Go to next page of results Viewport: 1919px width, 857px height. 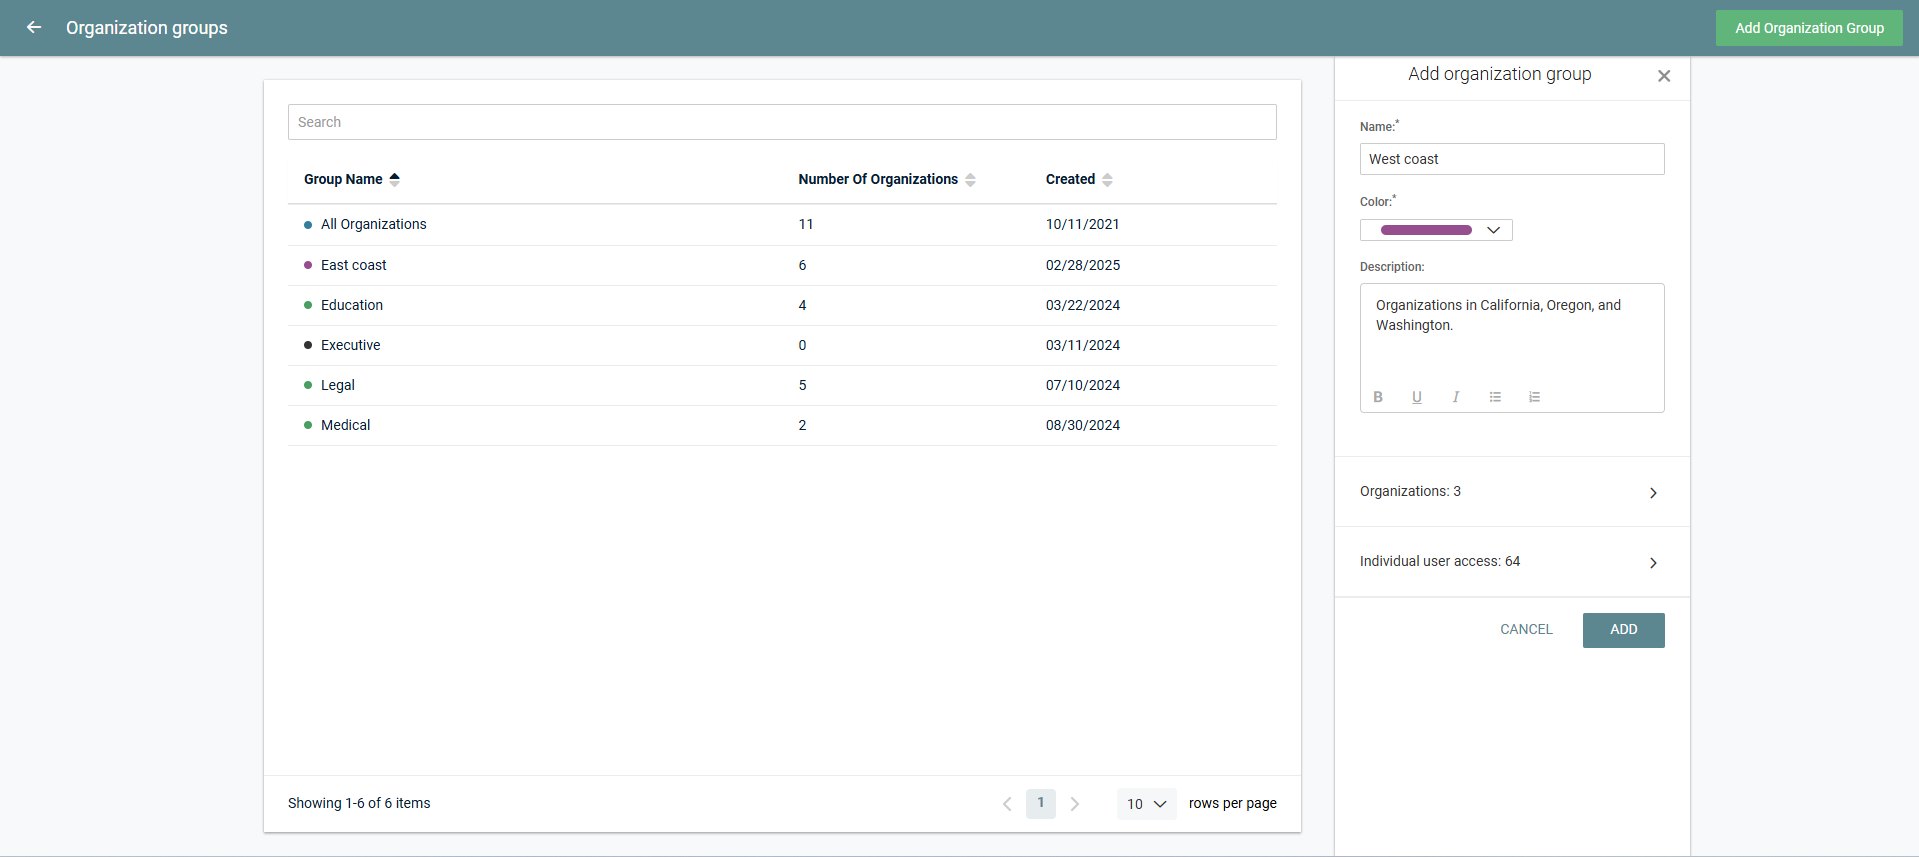(1075, 804)
